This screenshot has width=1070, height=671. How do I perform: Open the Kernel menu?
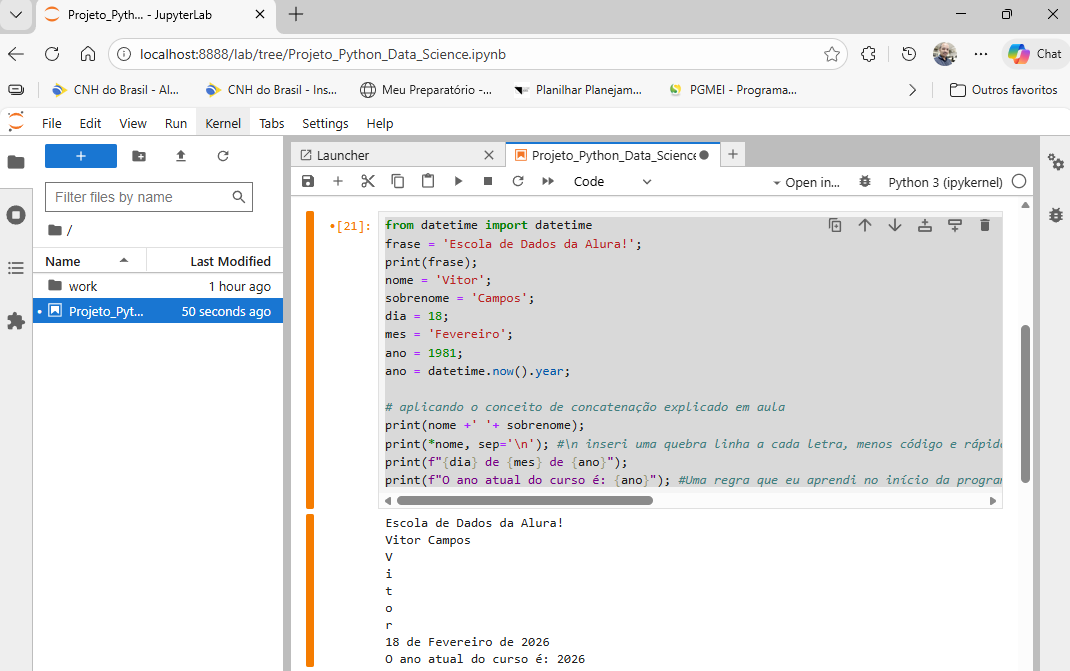tap(223, 123)
